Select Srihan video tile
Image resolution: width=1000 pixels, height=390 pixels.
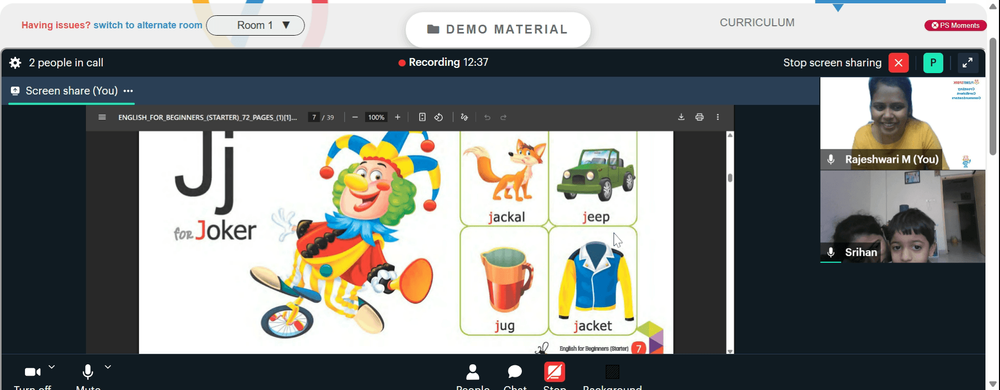click(x=902, y=217)
